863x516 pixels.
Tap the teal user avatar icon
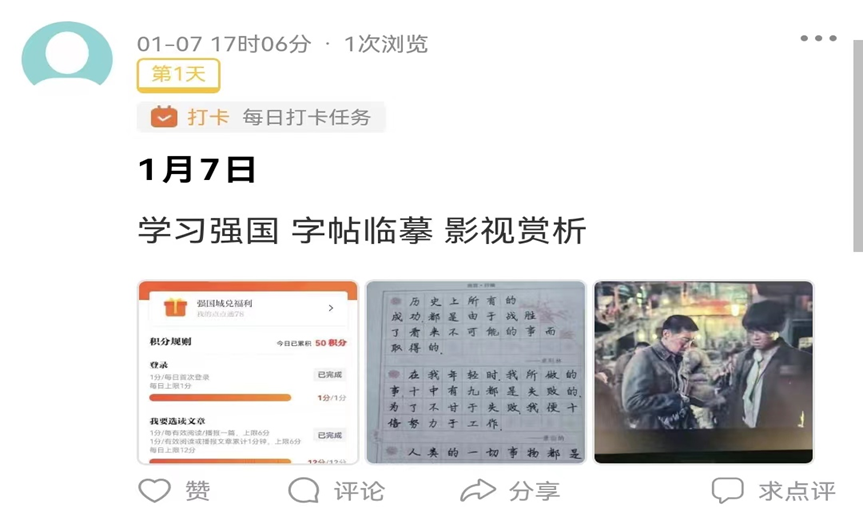(x=67, y=54)
